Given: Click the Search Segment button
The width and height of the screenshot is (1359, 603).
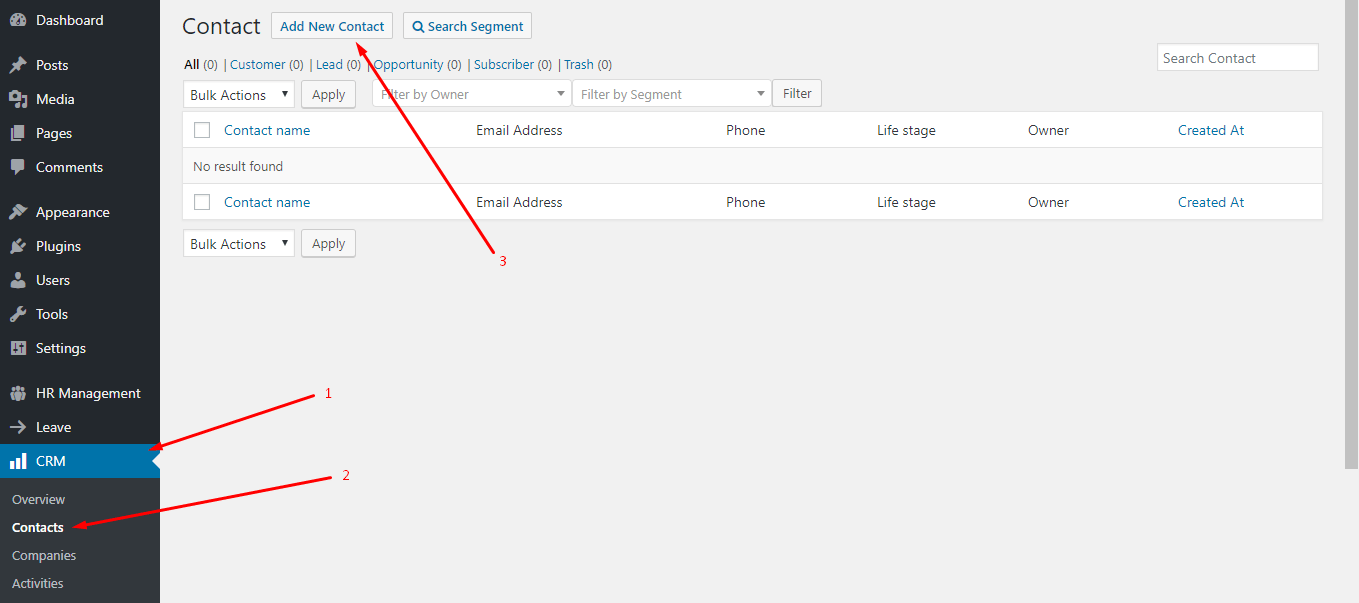Looking at the screenshot, I should click(x=467, y=26).
